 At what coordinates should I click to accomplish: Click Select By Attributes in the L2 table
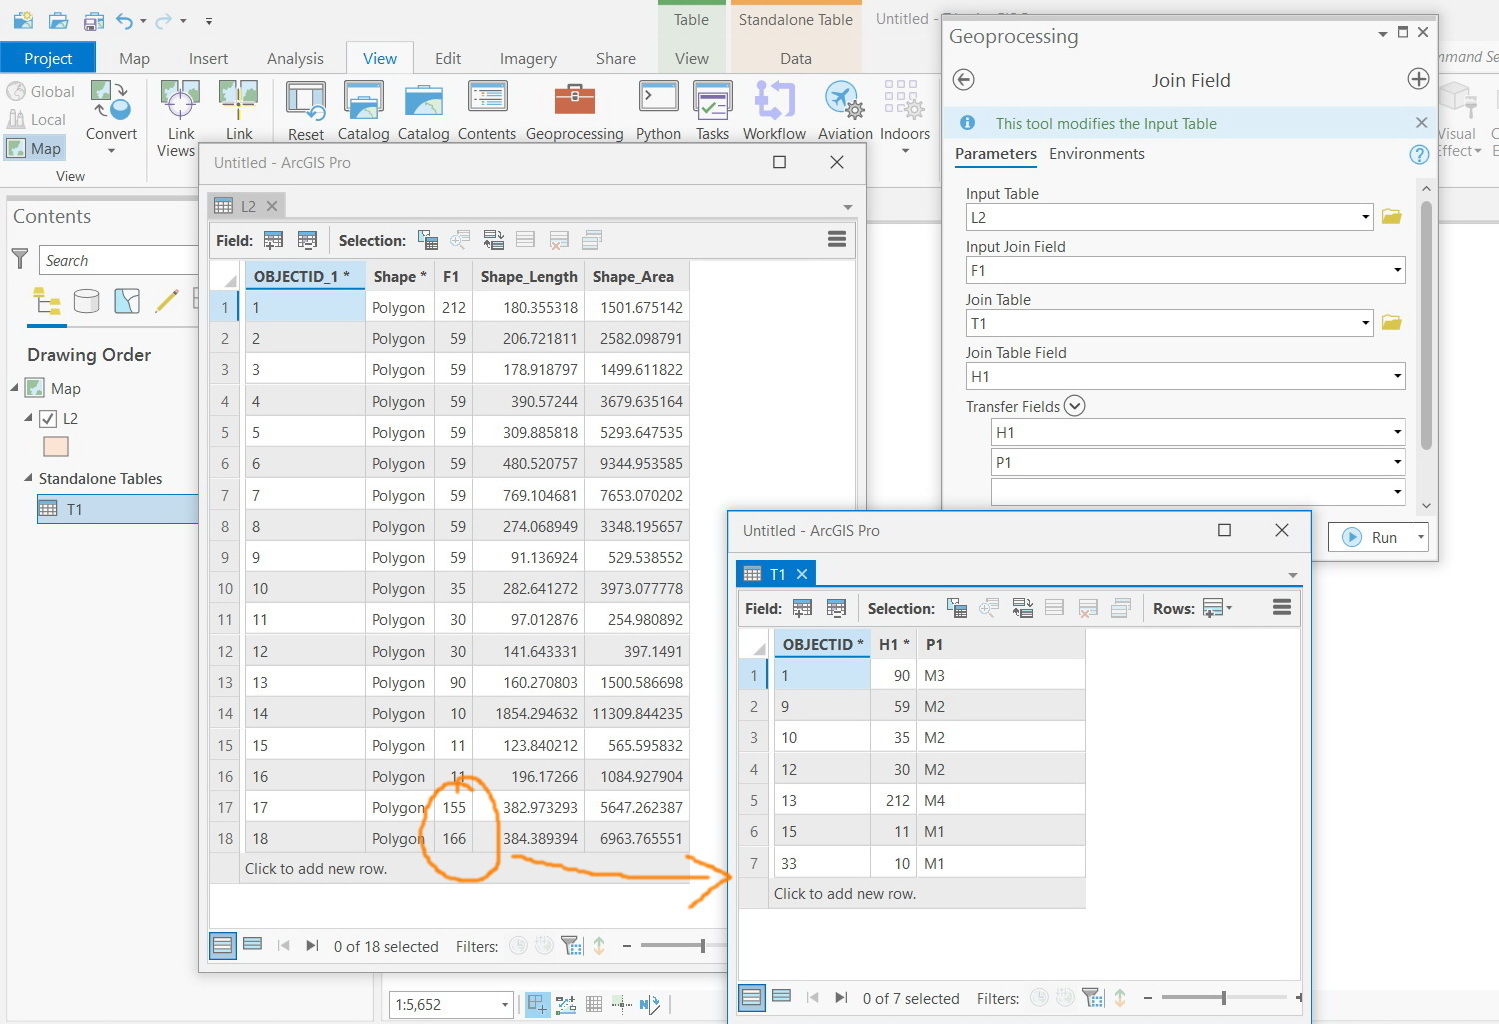coord(428,240)
